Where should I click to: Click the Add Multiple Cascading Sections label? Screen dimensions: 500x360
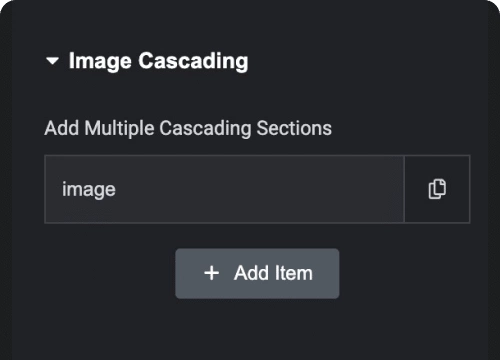[x=188, y=128]
